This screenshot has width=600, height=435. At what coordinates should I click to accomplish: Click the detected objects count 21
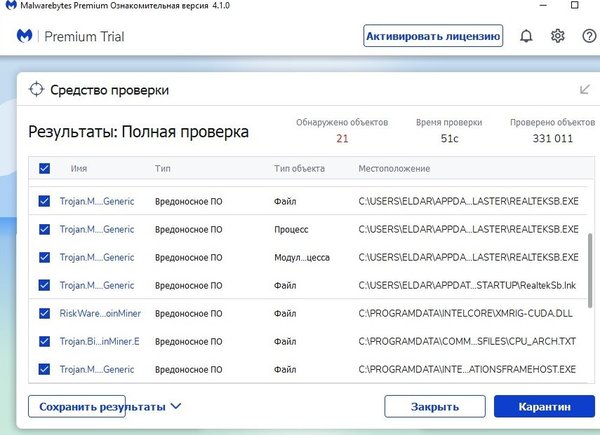342,138
